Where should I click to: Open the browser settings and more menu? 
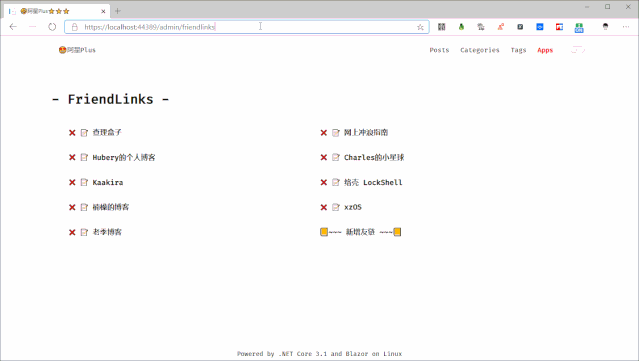click(626, 27)
